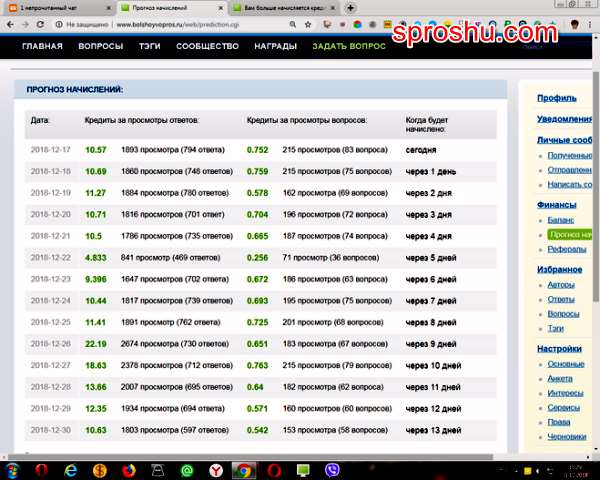Click the Google Chrome taskbar icon
The height and width of the screenshot is (480, 600).
(243, 468)
